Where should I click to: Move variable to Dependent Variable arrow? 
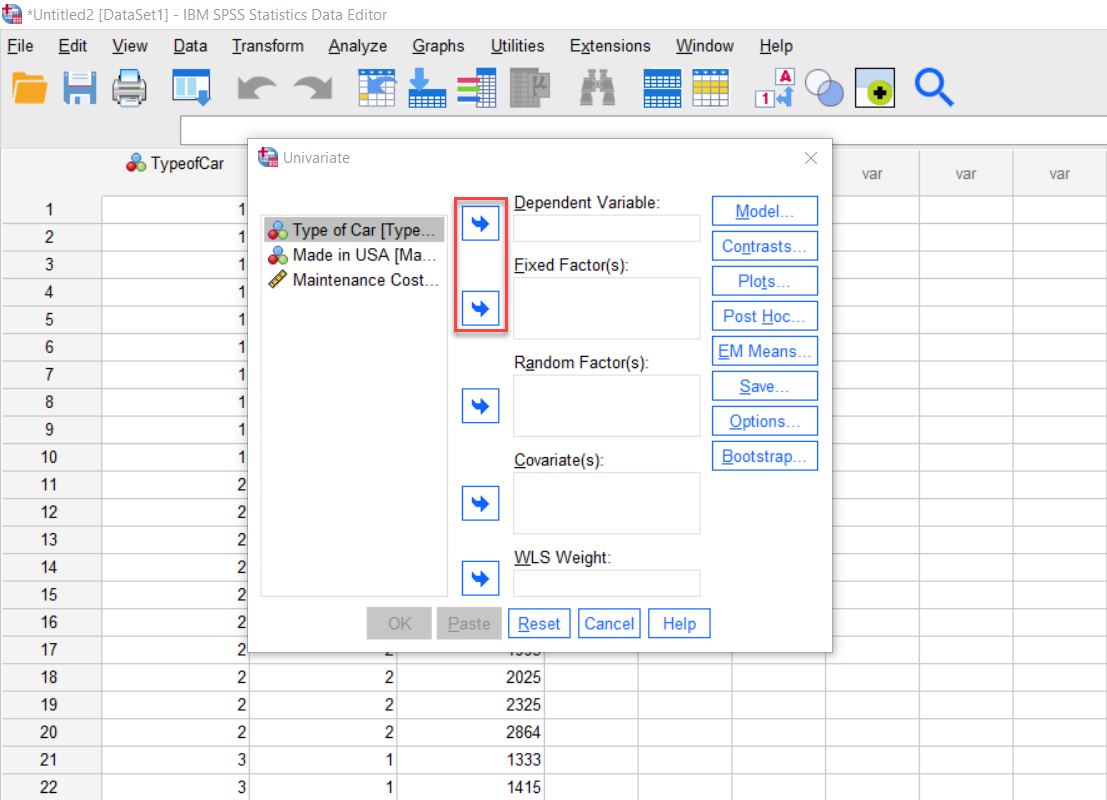click(480, 224)
